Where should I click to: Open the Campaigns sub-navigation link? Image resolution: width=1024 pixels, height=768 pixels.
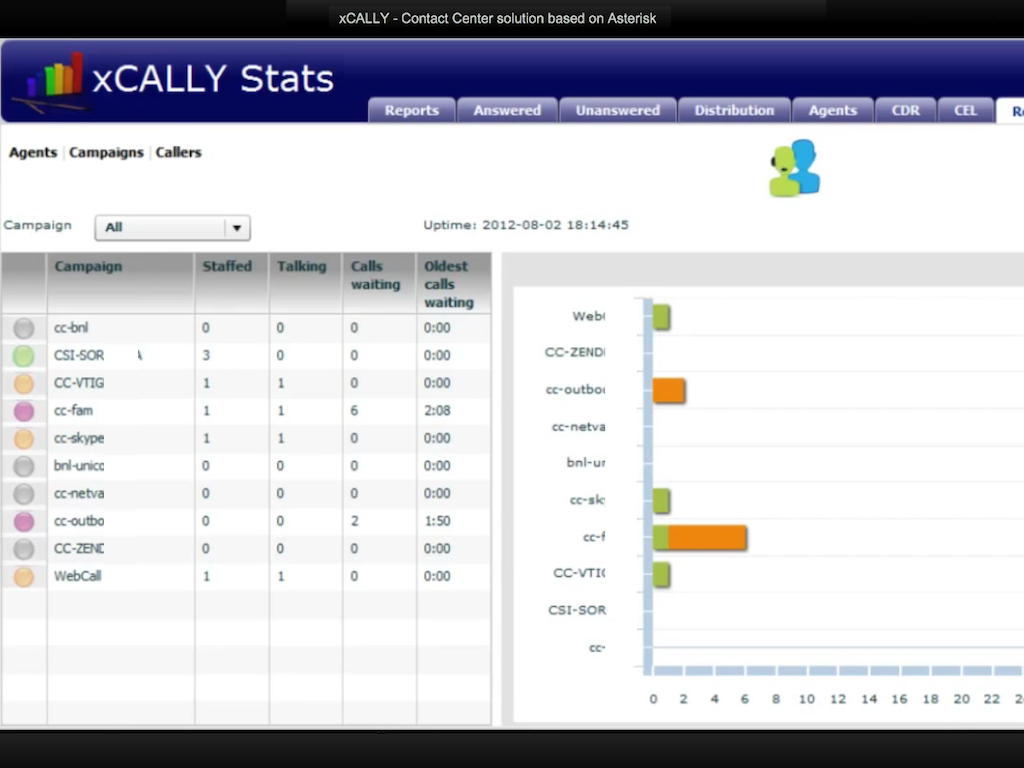(x=106, y=153)
